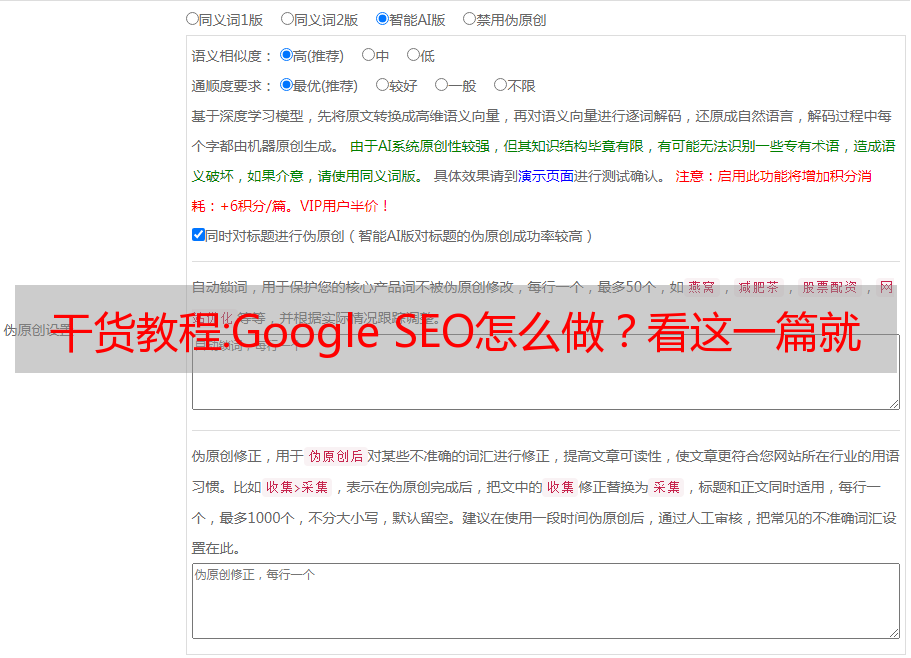Click the 伪原创后 highlighted tag

click(336, 456)
